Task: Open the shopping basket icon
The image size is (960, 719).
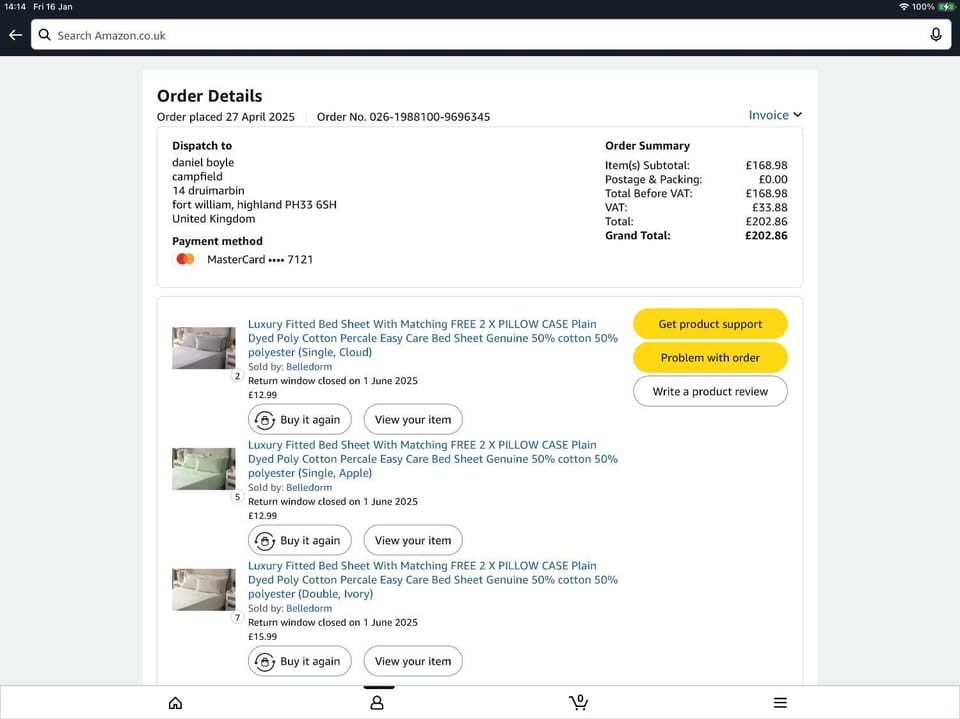Action: pos(578,702)
